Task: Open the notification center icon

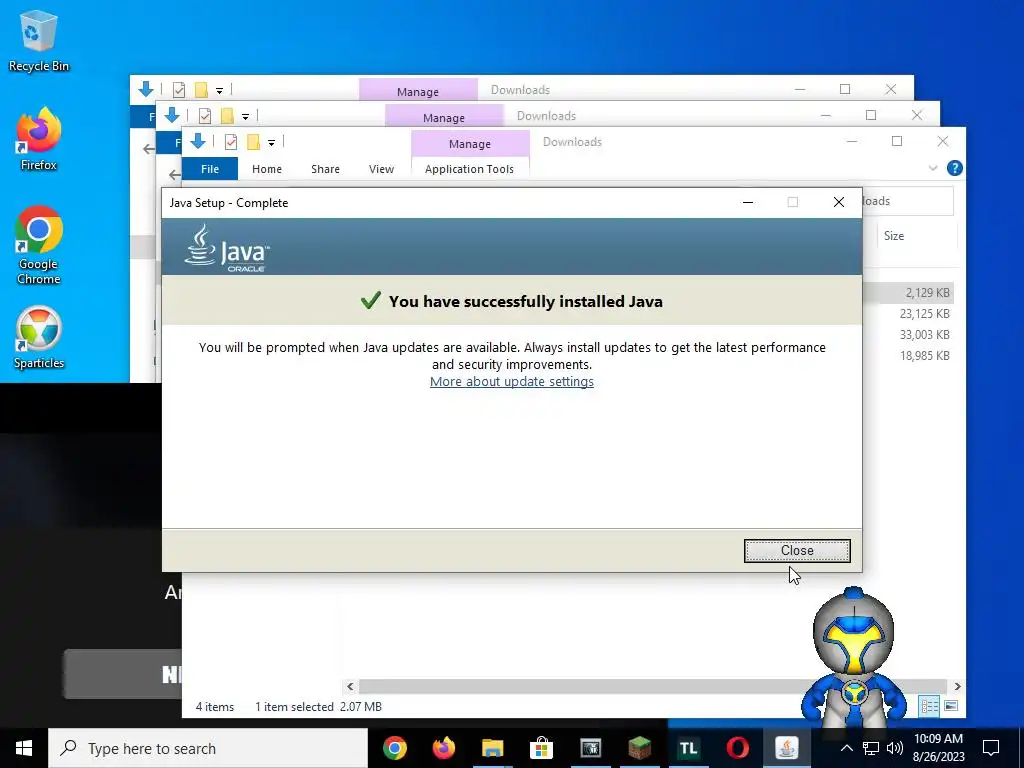Action: (991, 748)
